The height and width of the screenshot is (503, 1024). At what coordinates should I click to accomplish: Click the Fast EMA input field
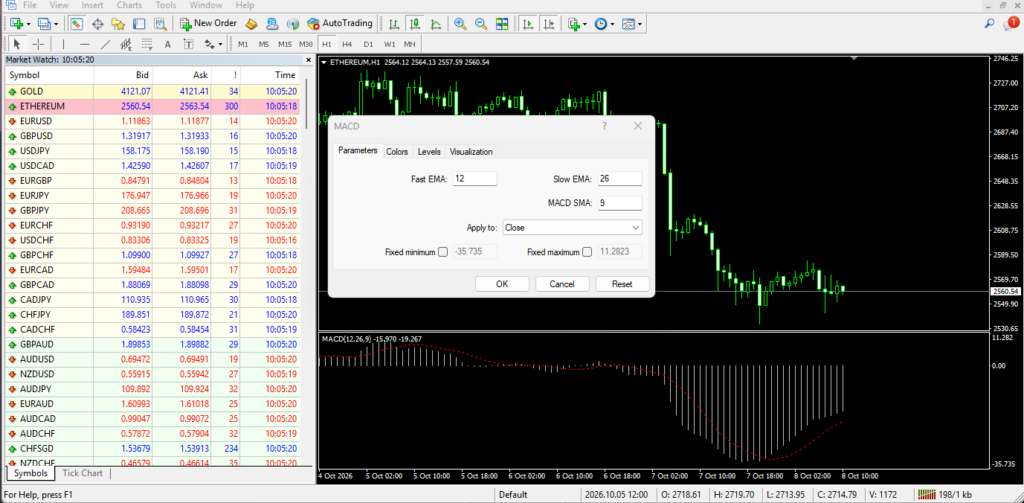pos(474,178)
